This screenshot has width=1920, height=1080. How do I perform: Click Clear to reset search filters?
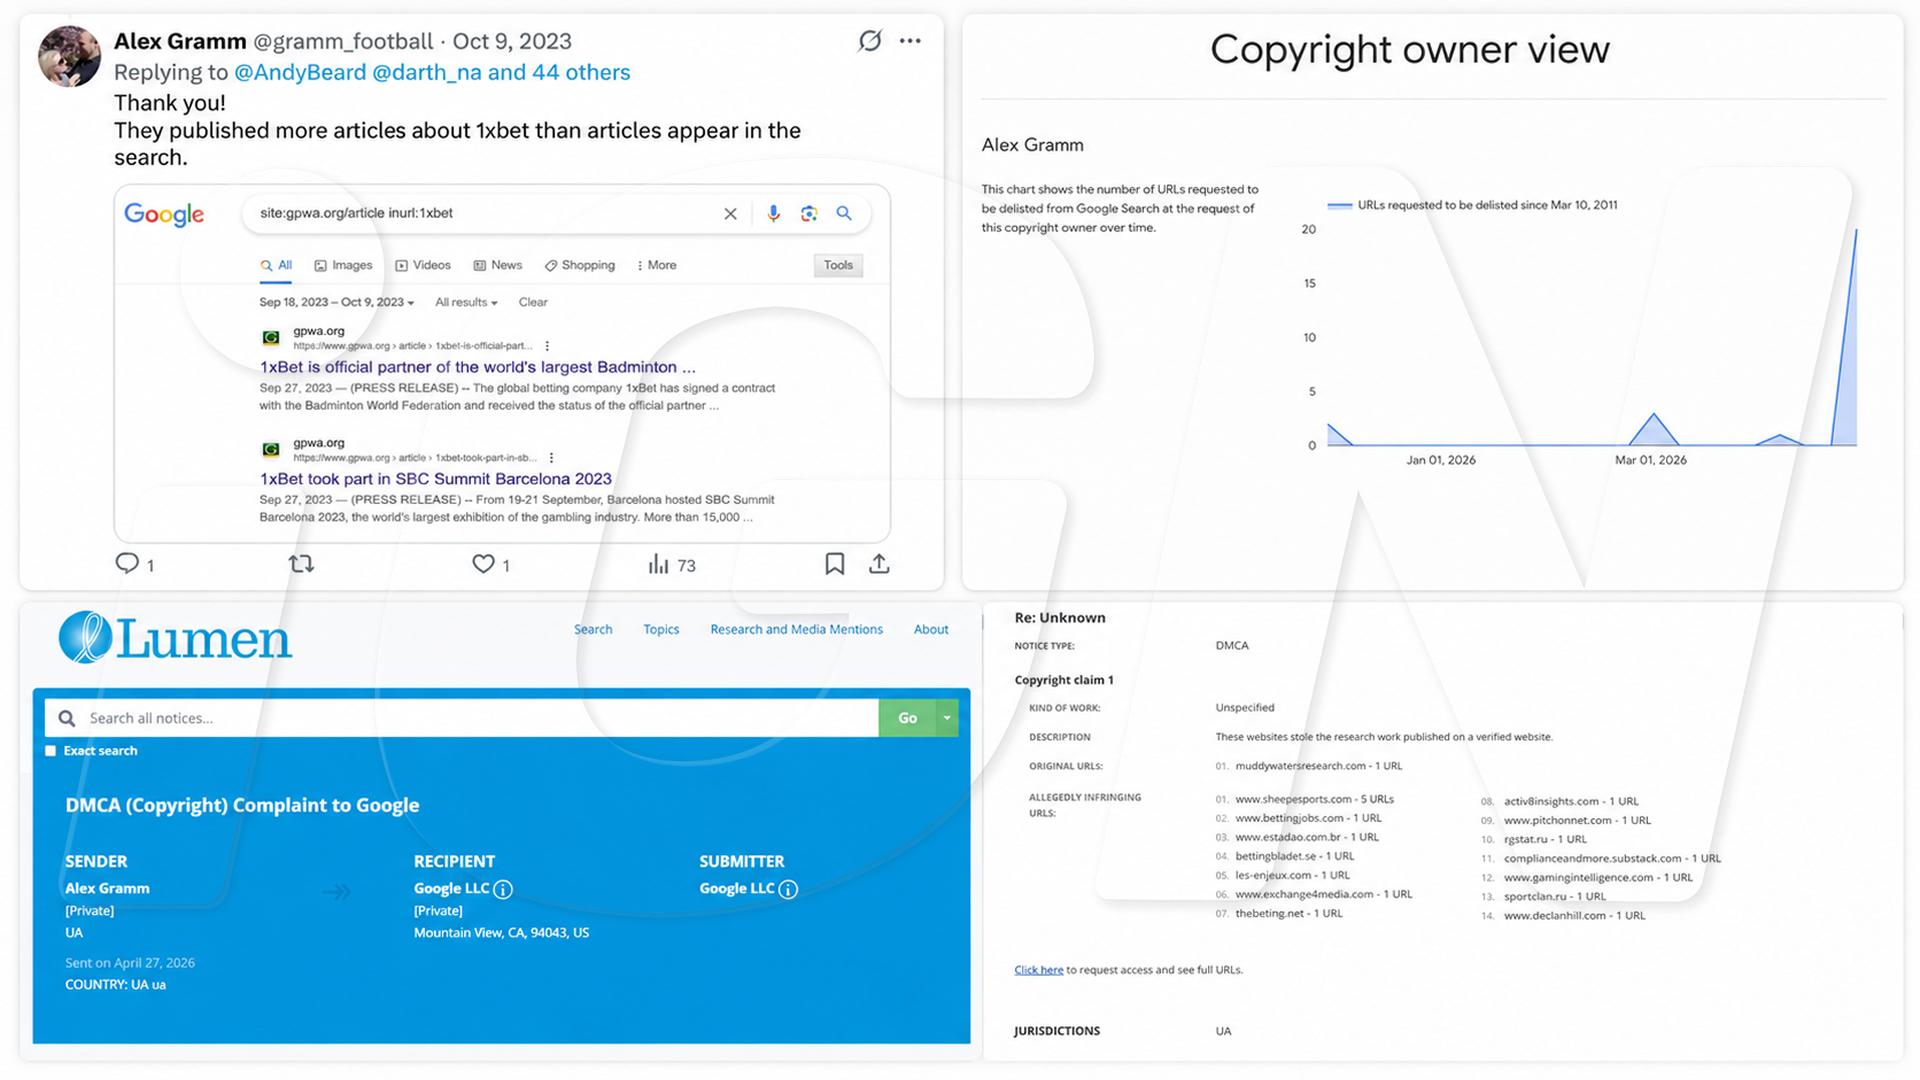[533, 302]
